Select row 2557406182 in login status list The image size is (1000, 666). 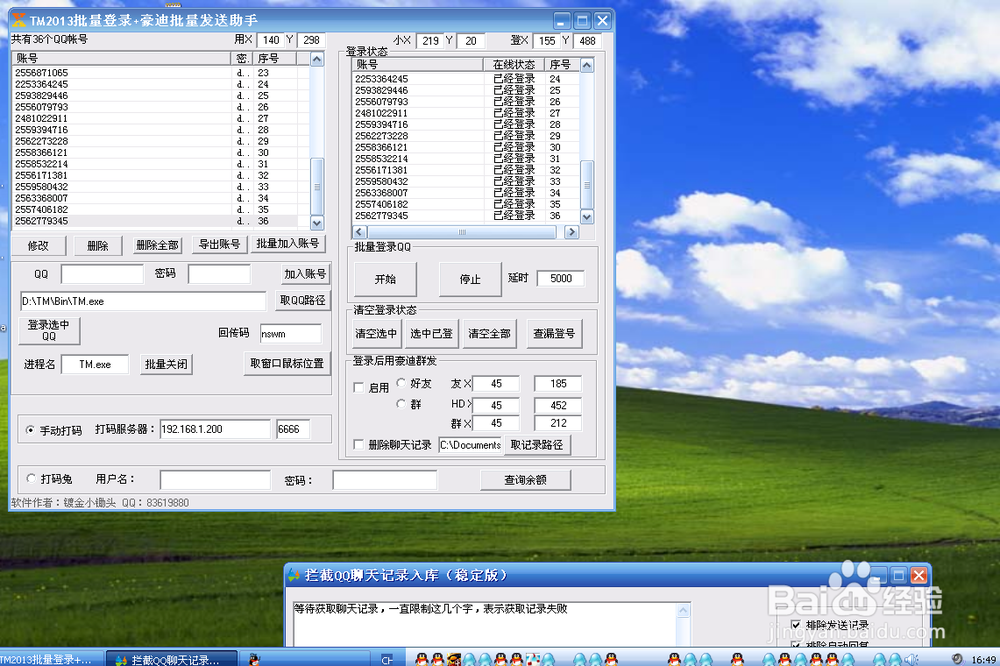466,204
